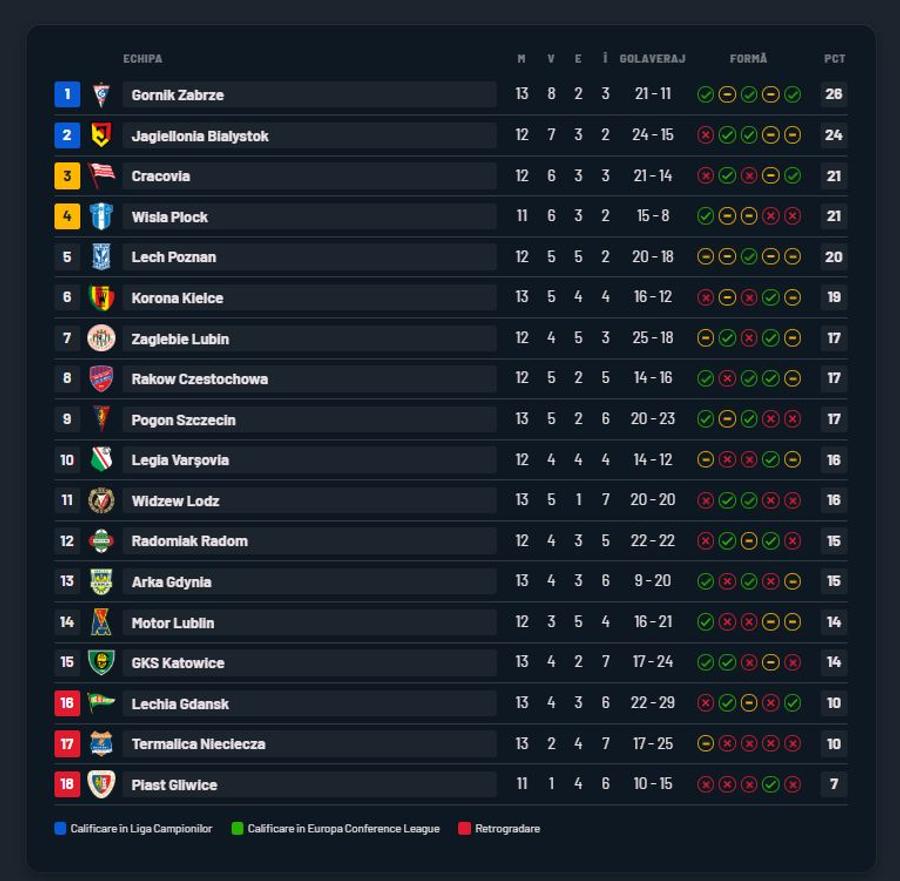This screenshot has width=900, height=881.
Task: Open the Wisla Plock team name link
Action: [170, 217]
